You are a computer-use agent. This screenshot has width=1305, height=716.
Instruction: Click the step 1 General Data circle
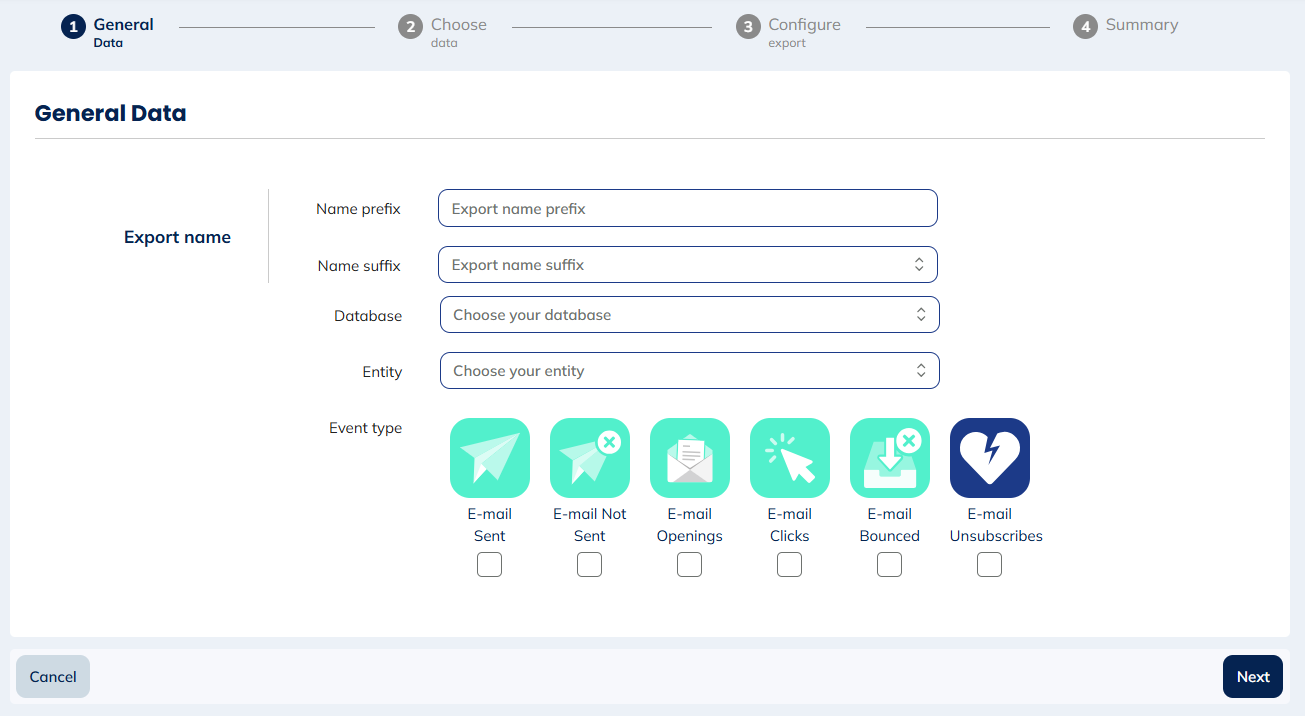pyautogui.click(x=73, y=27)
